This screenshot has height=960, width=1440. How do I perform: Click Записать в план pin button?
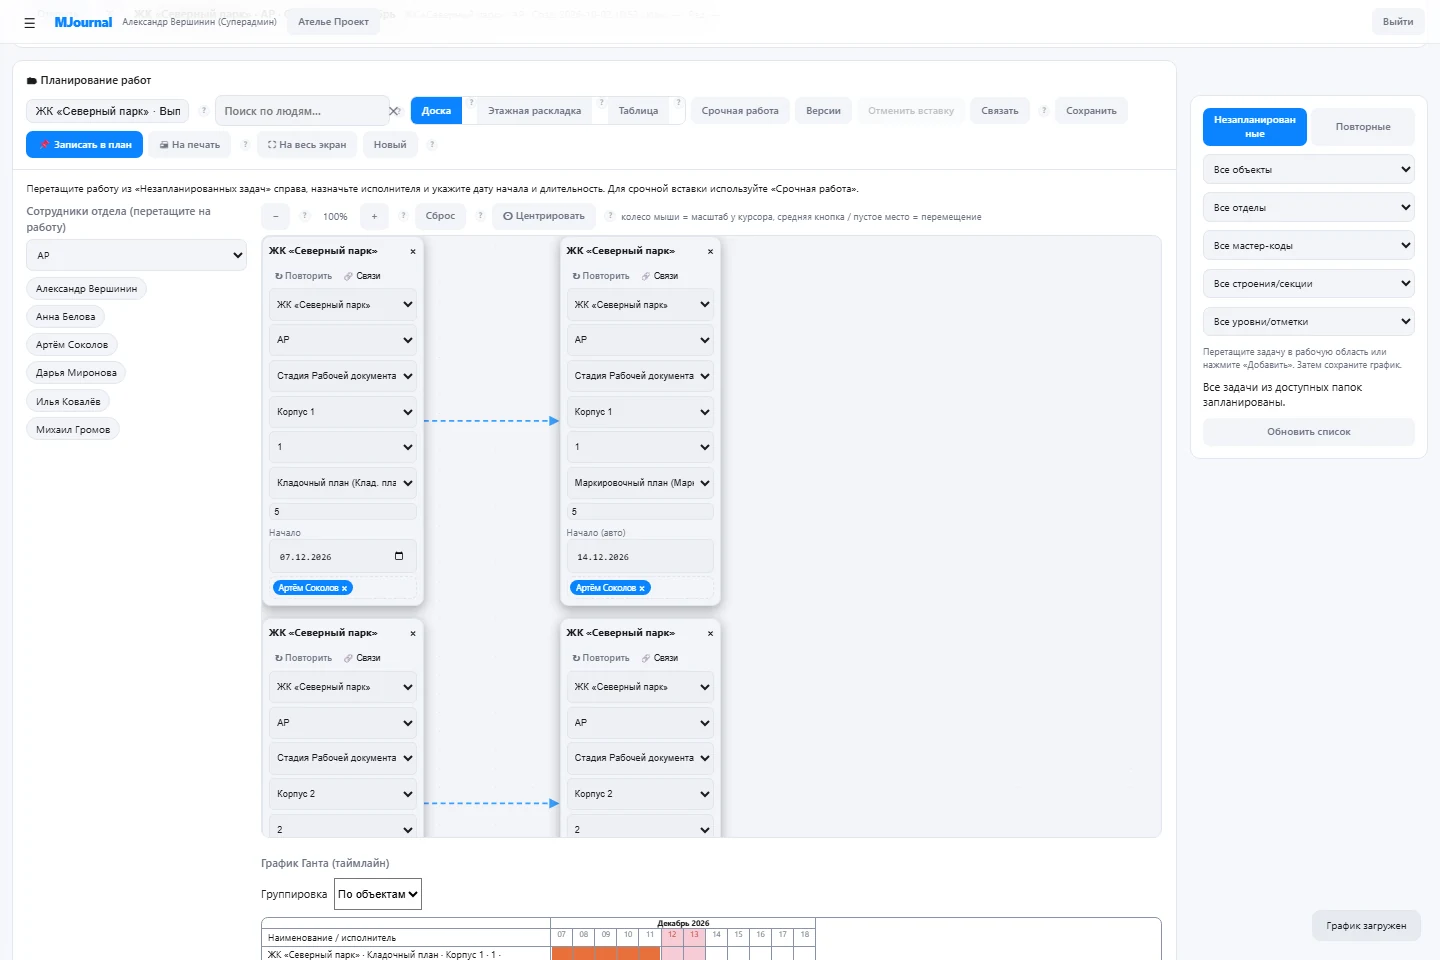pyautogui.click(x=85, y=145)
